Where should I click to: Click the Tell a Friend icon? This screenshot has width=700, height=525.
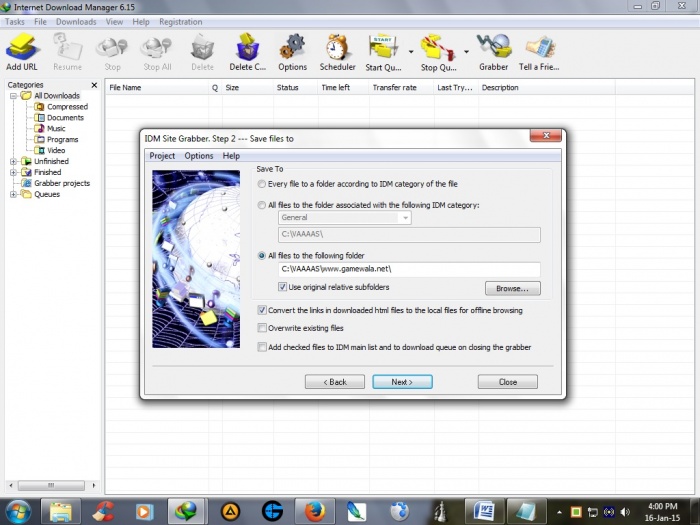pos(539,52)
